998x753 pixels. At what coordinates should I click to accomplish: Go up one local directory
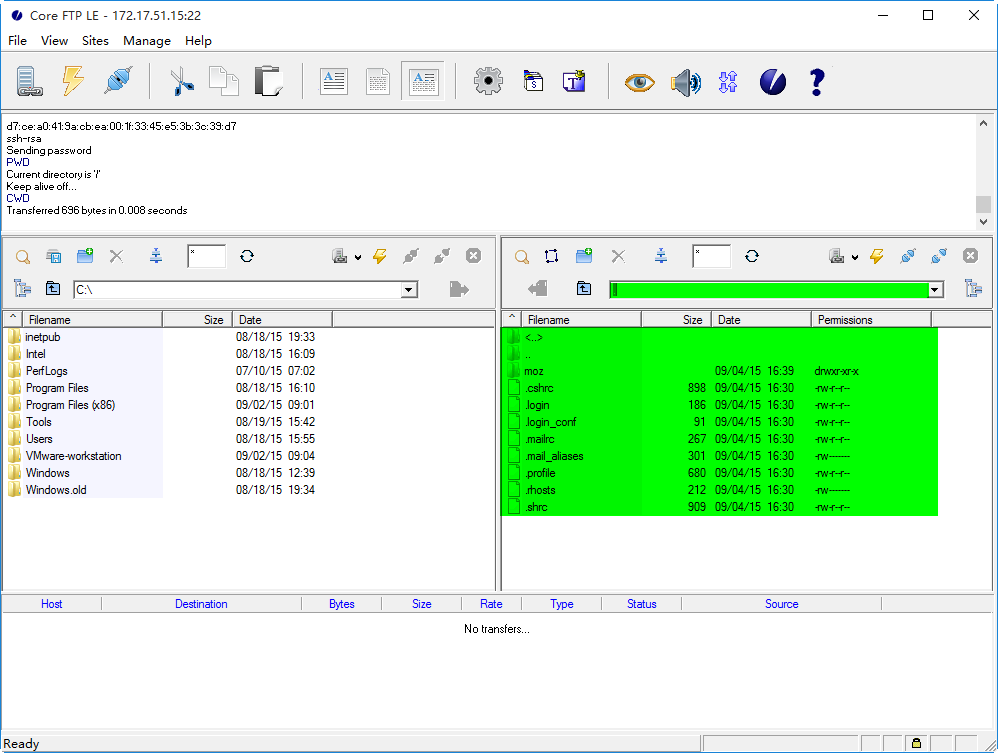(53, 288)
